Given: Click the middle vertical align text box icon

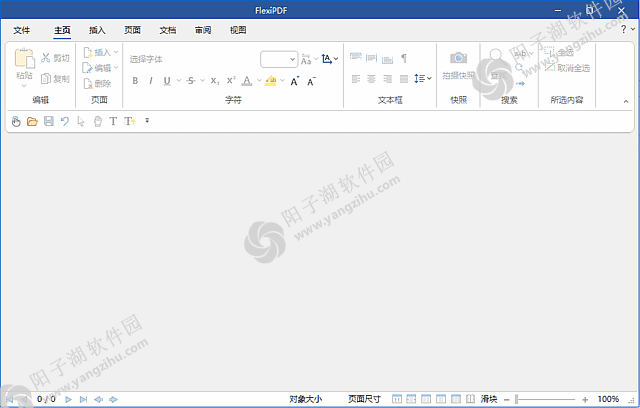Looking at the screenshot, I should 371,58.
